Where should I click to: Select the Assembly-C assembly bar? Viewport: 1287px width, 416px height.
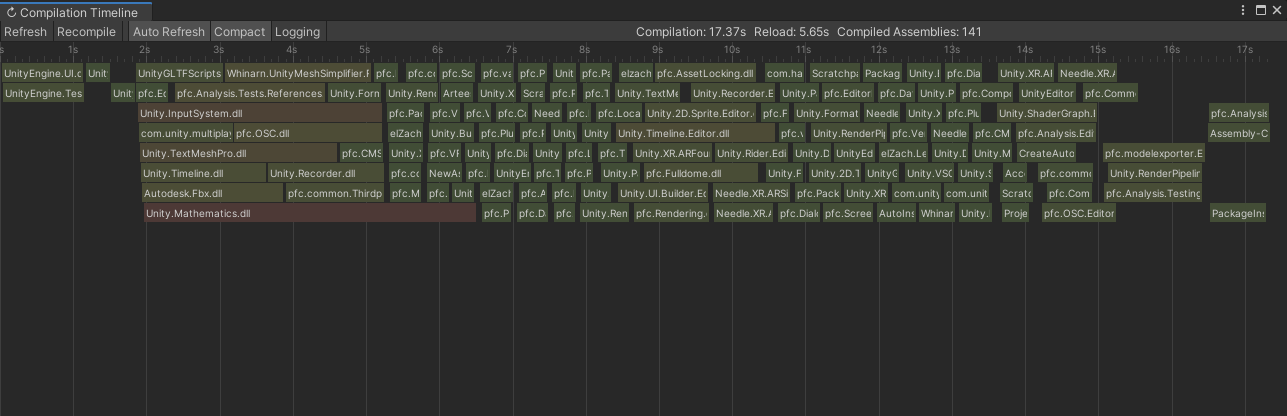tap(1238, 133)
